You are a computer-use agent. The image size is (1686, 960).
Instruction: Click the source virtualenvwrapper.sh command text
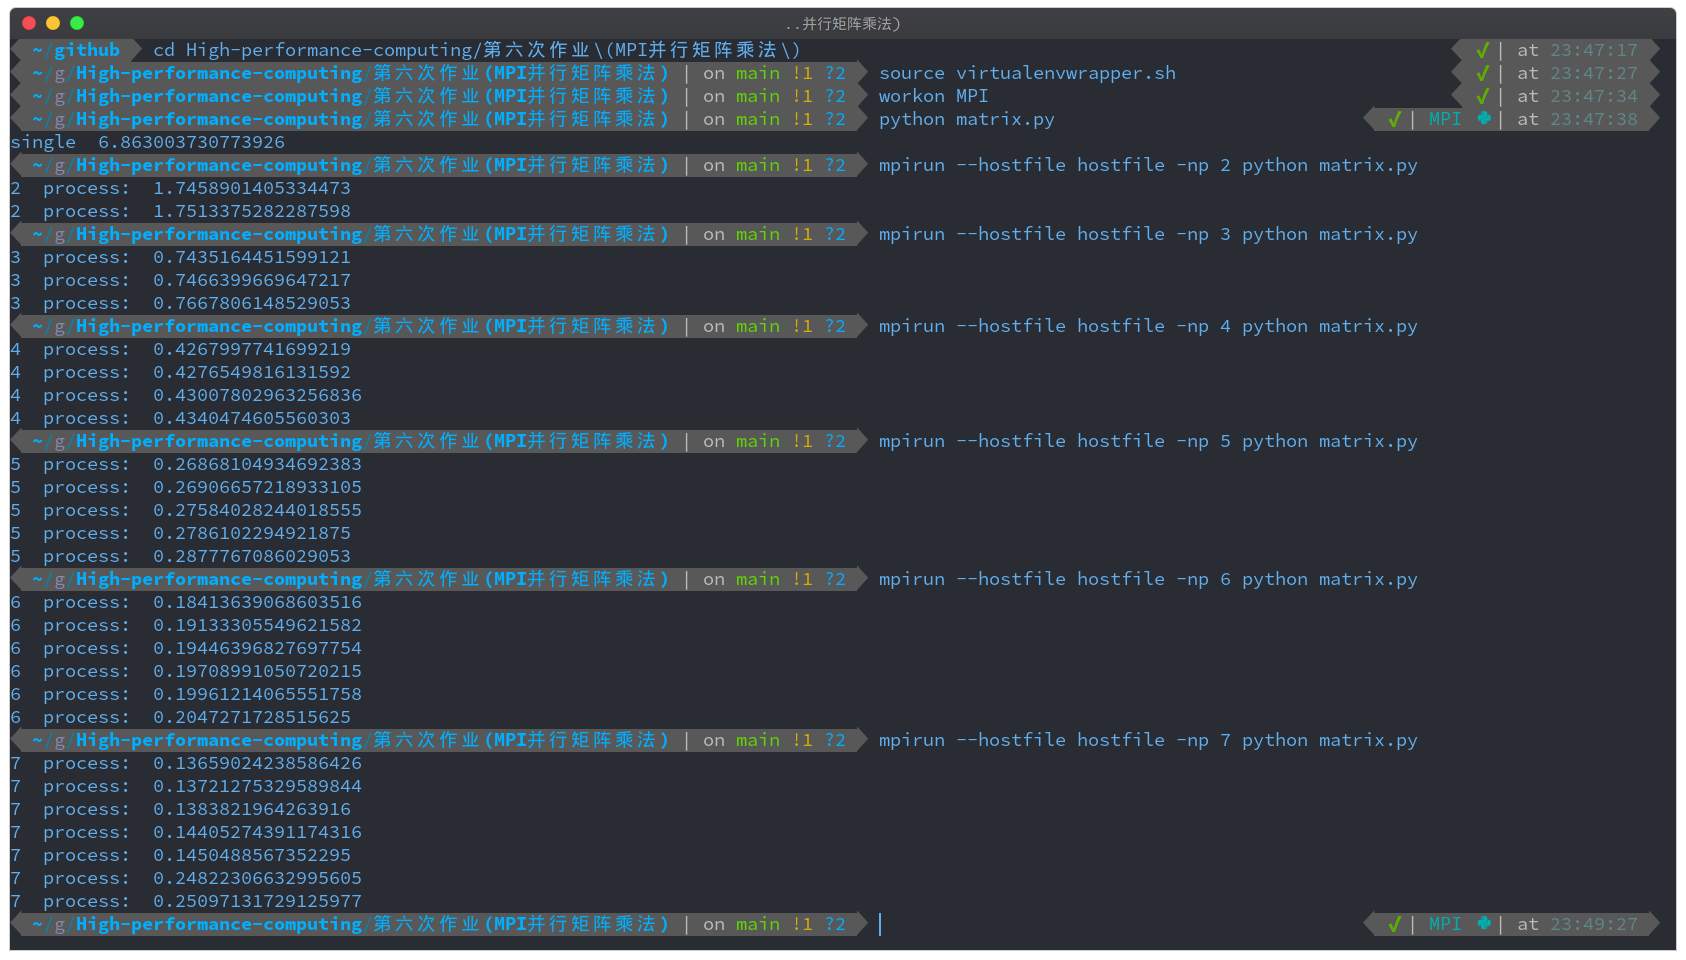pyautogui.click(x=1027, y=73)
